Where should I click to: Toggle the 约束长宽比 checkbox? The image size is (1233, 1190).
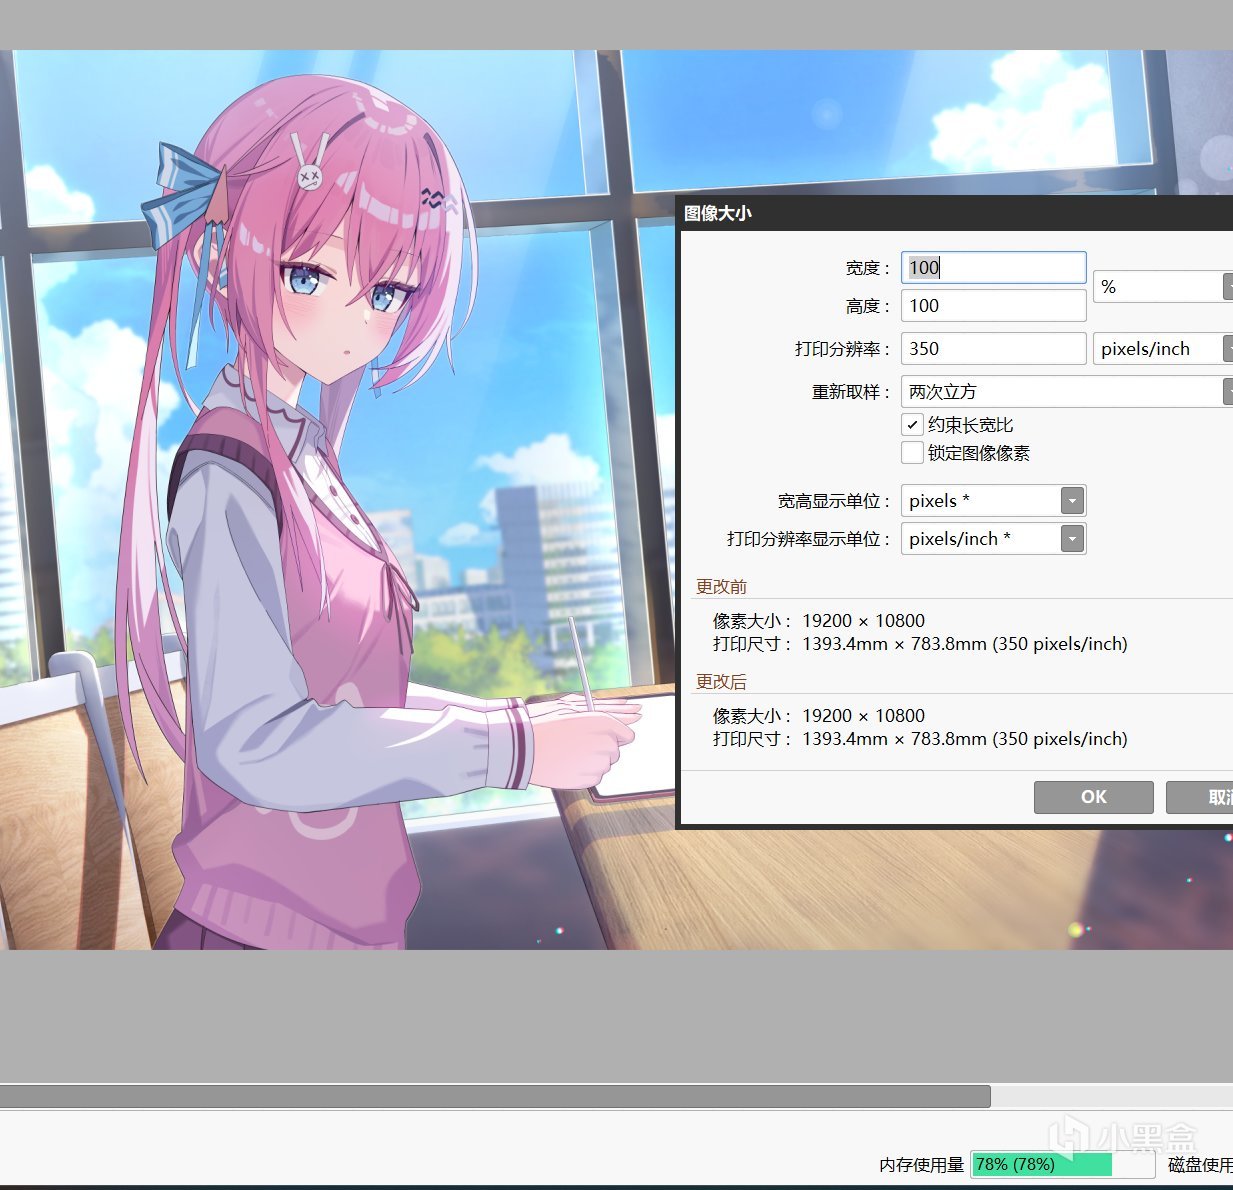[x=912, y=424]
